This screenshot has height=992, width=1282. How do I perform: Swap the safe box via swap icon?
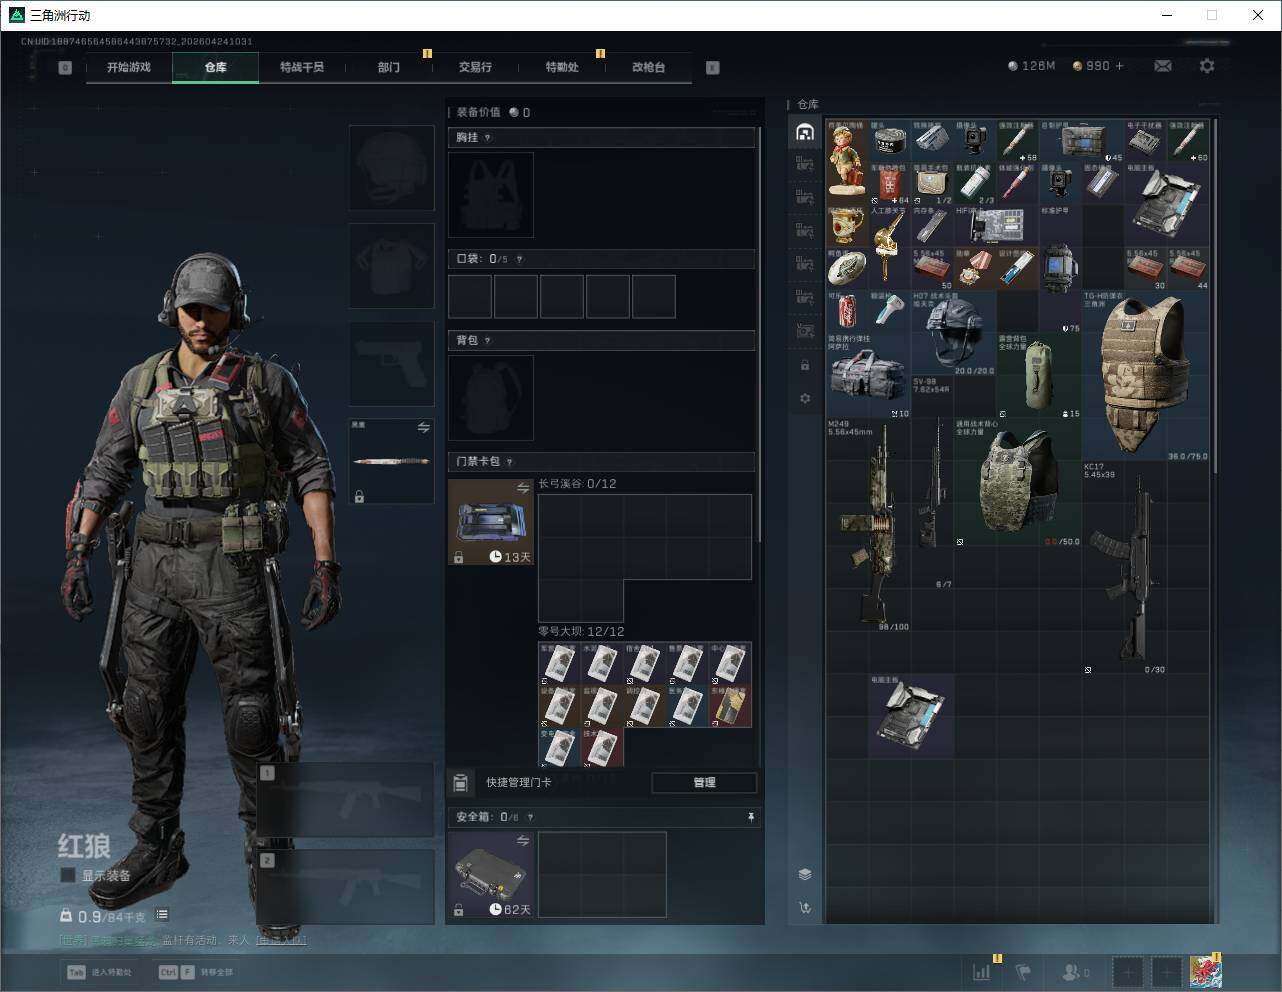pyautogui.click(x=522, y=842)
